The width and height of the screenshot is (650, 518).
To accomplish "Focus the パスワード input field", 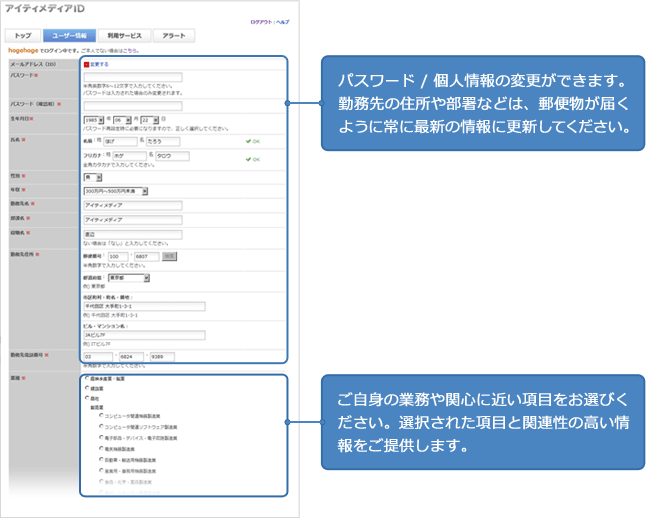I will click(133, 77).
